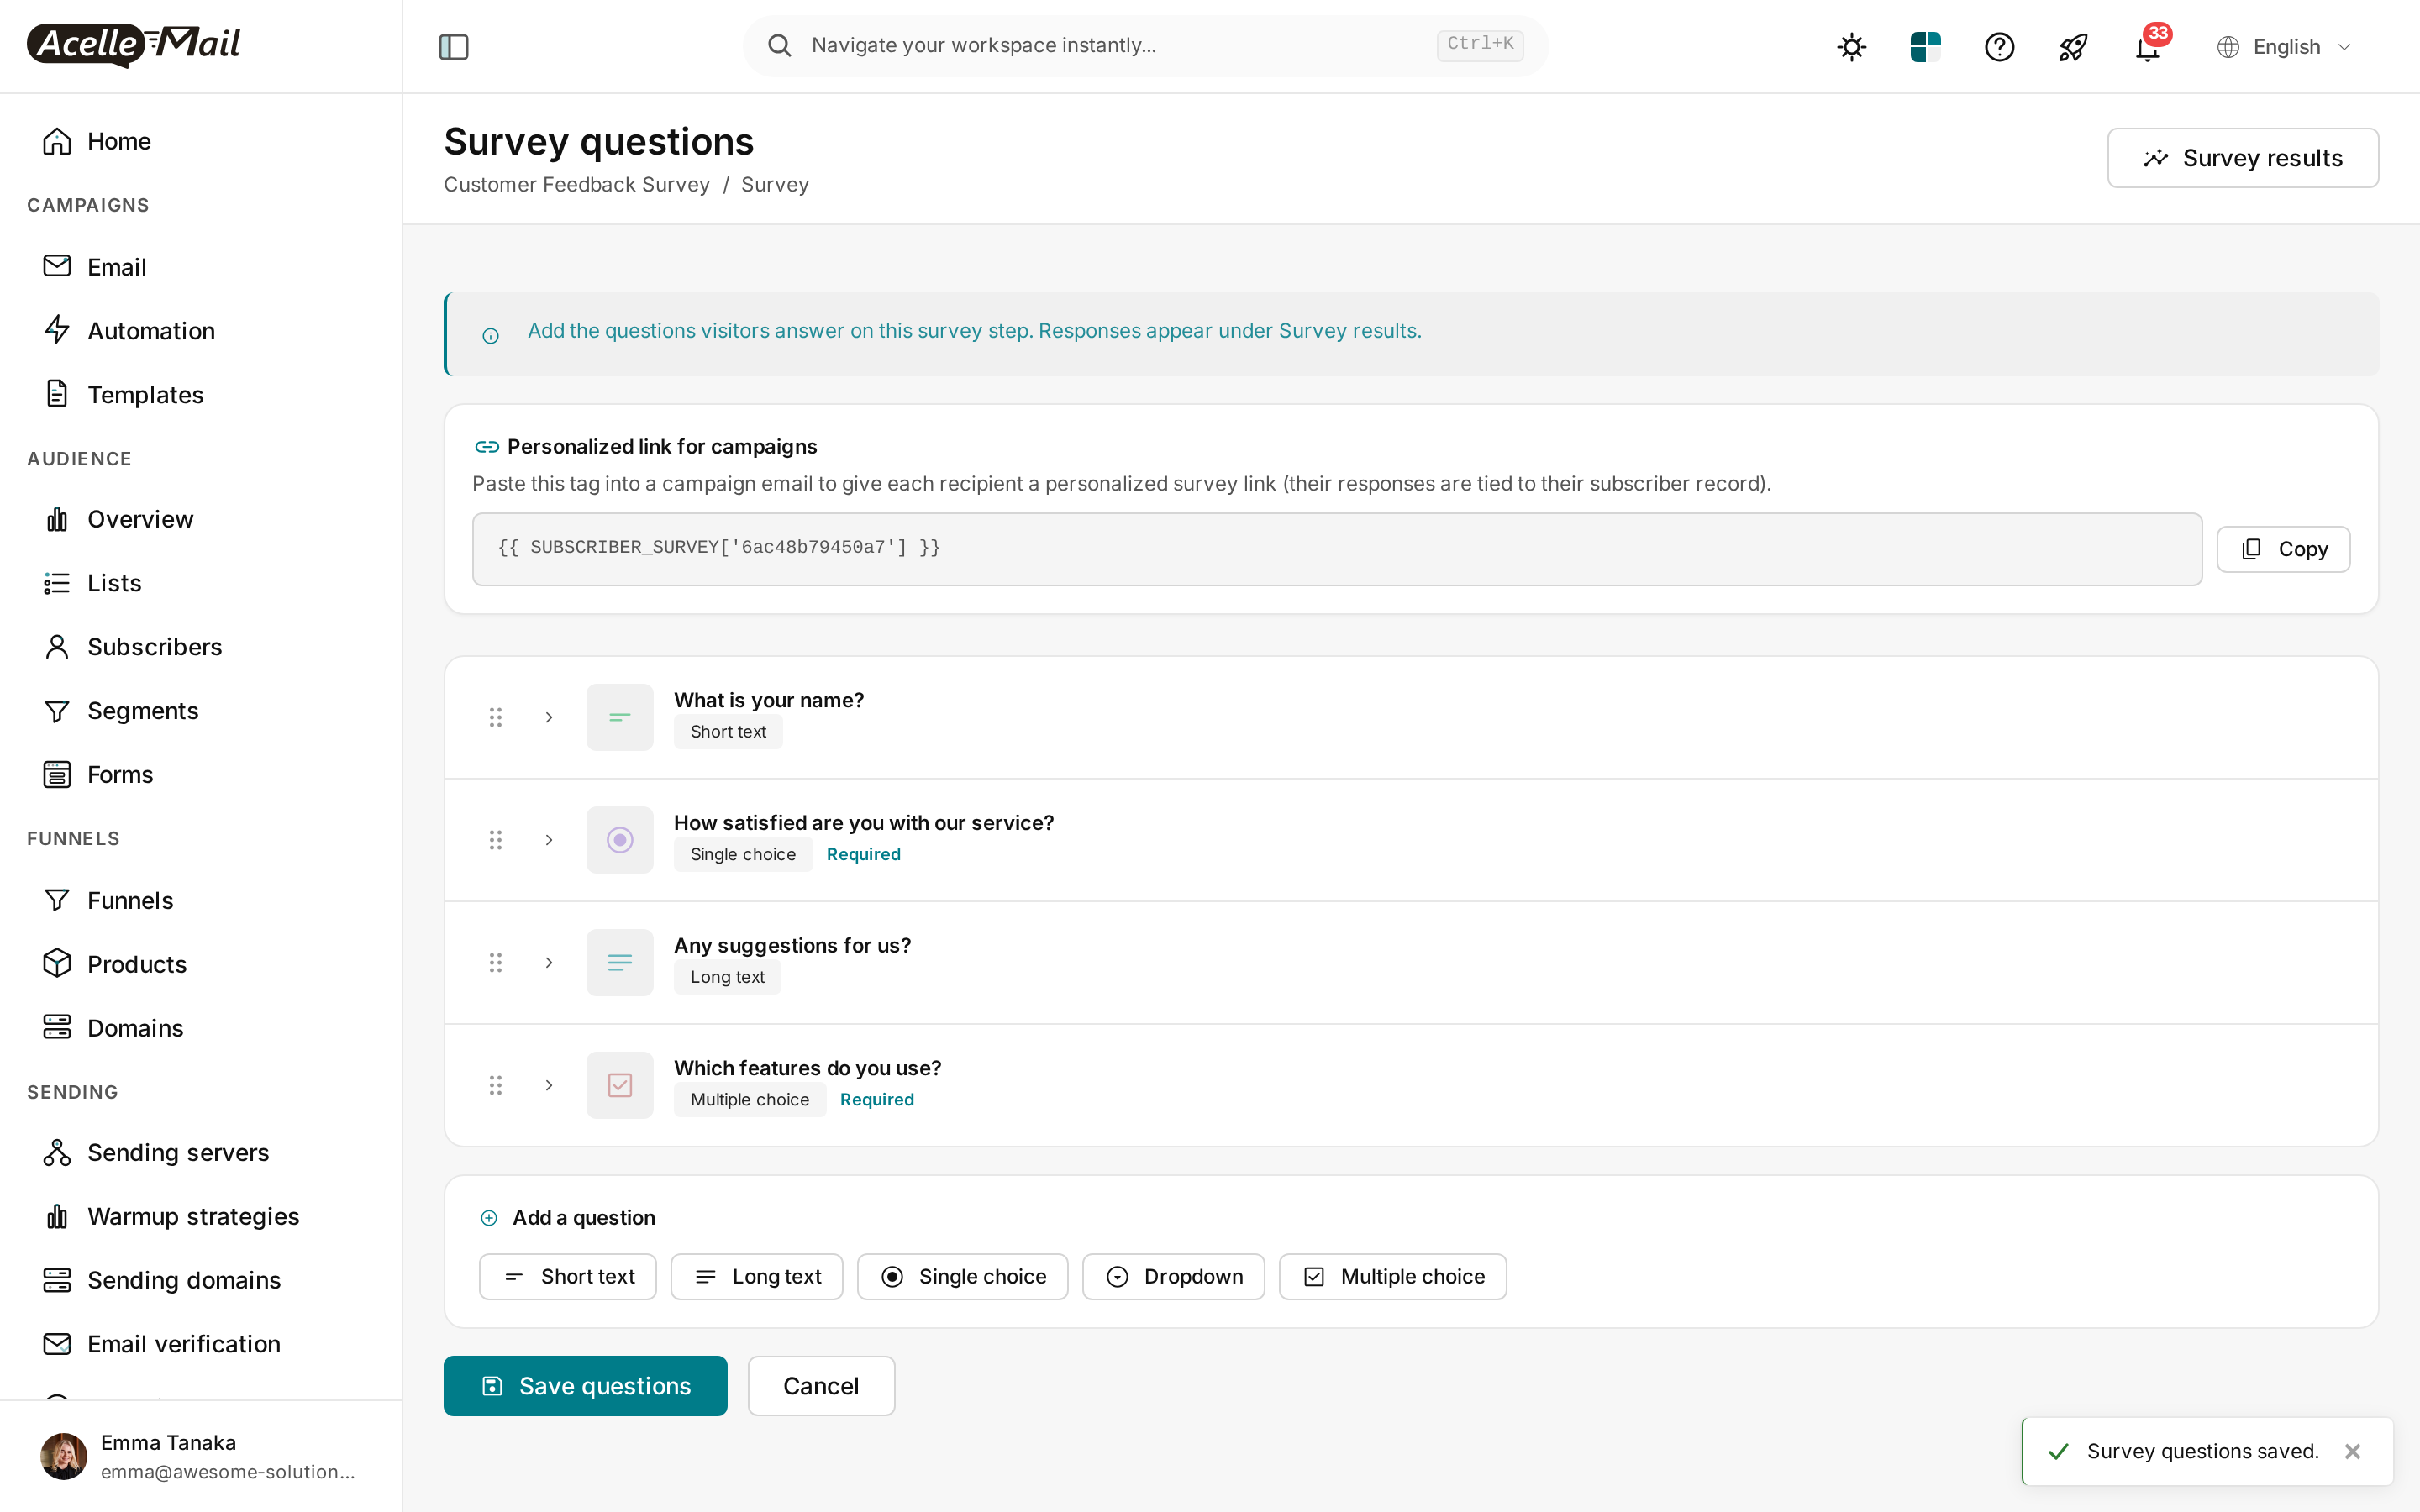Toggle the sidebar collapse icon

[453, 46]
